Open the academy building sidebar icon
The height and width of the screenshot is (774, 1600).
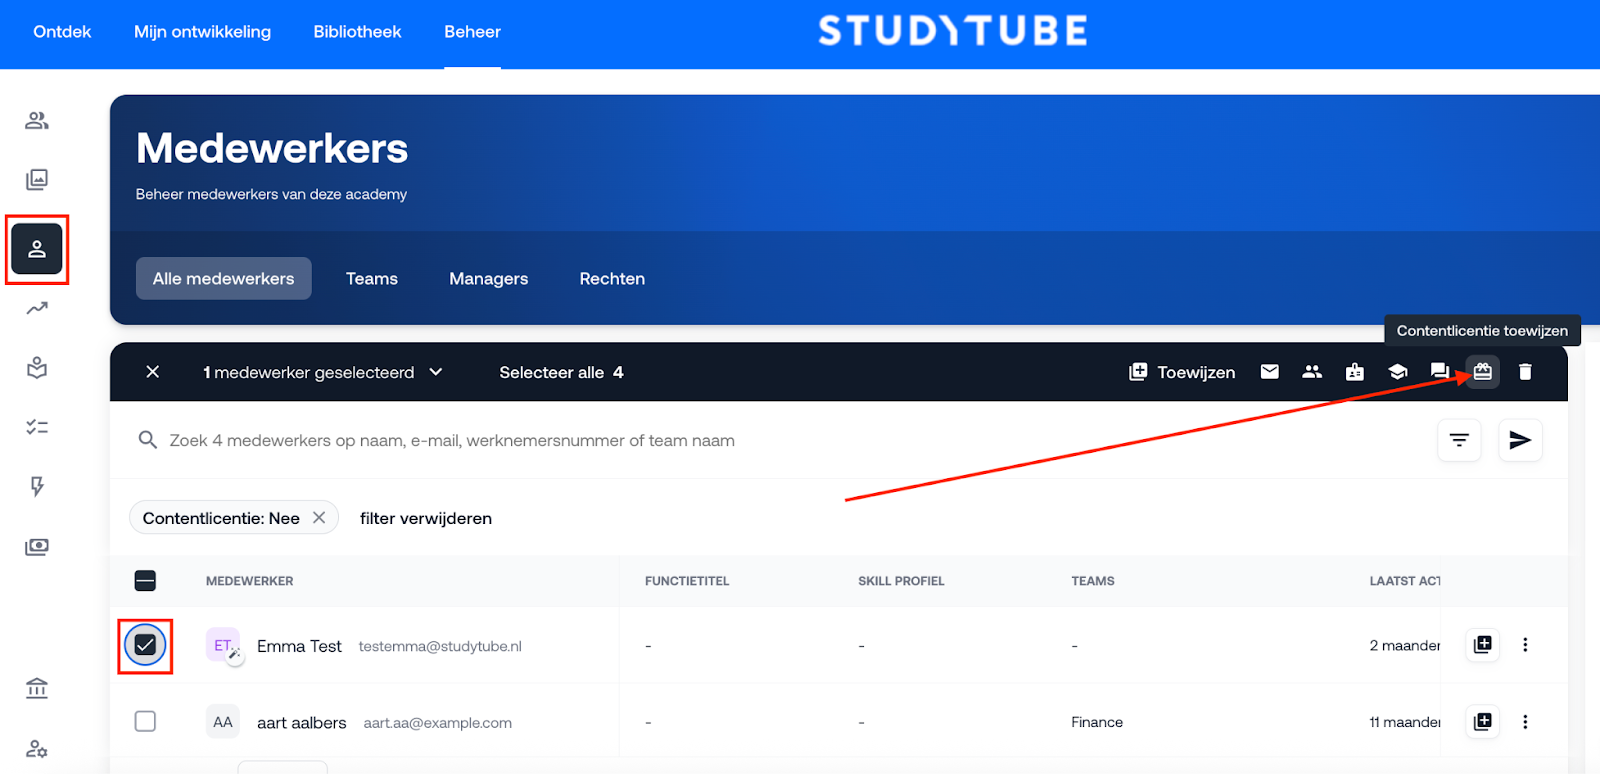(x=37, y=688)
